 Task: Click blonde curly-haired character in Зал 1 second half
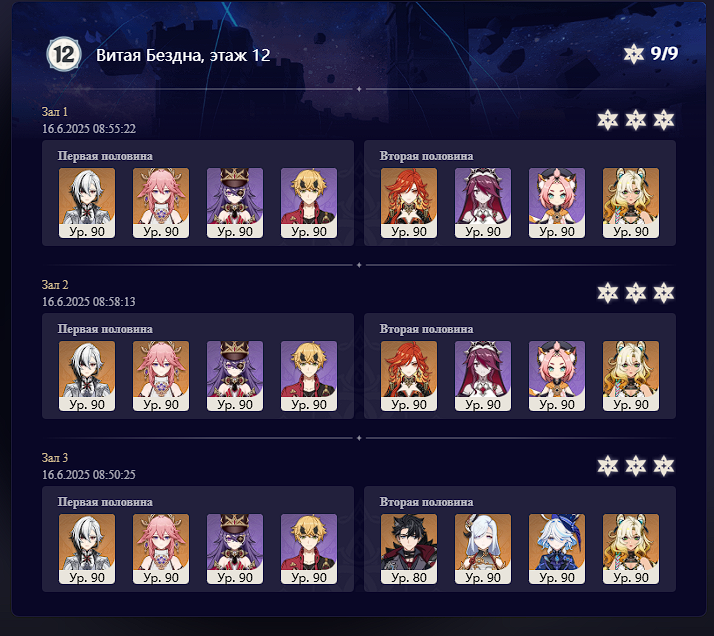[631, 203]
